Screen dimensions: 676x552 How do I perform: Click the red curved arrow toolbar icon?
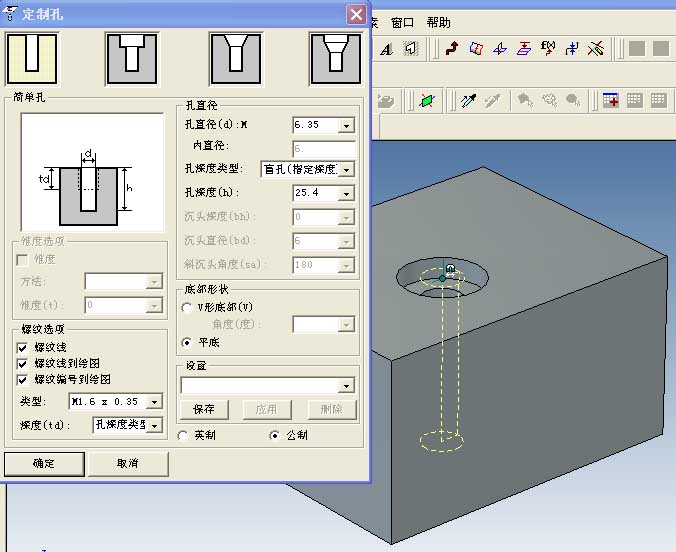[452, 48]
